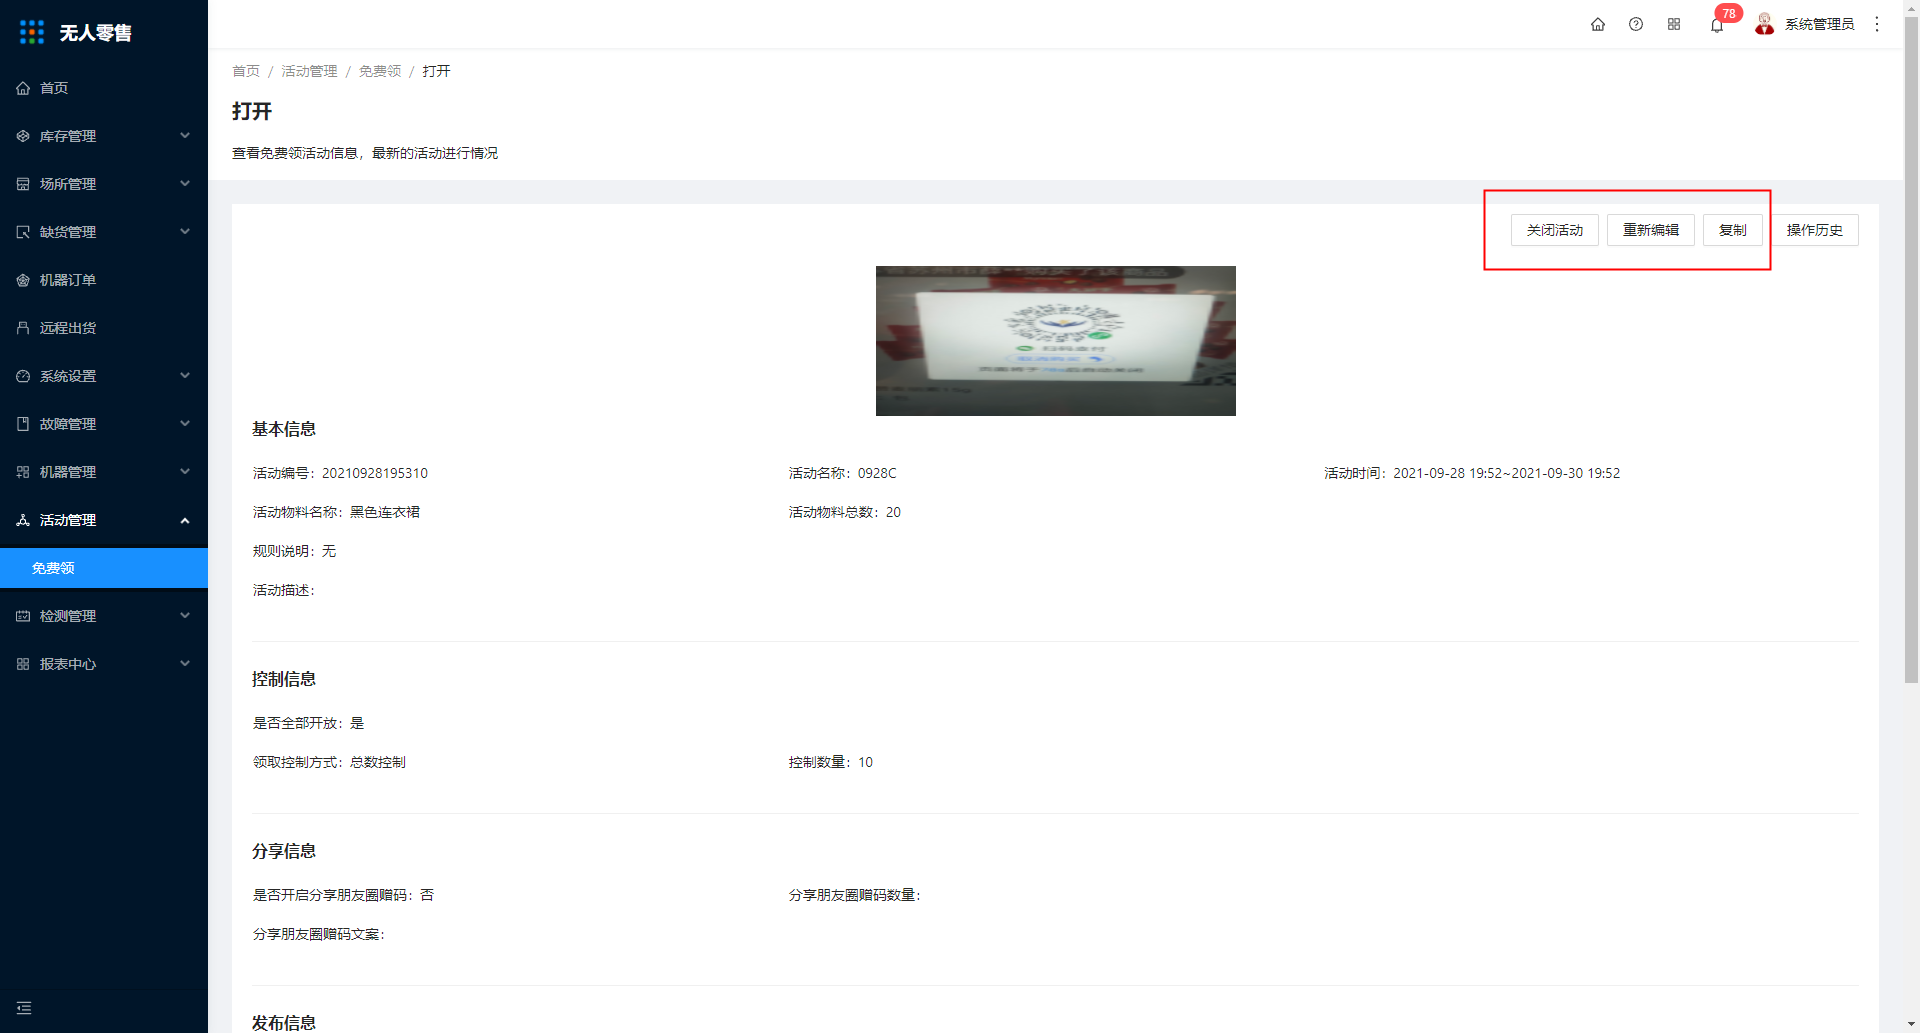Expand 检测管理 chevron arrow
Viewport: 1920px width, 1033px height.
click(185, 616)
